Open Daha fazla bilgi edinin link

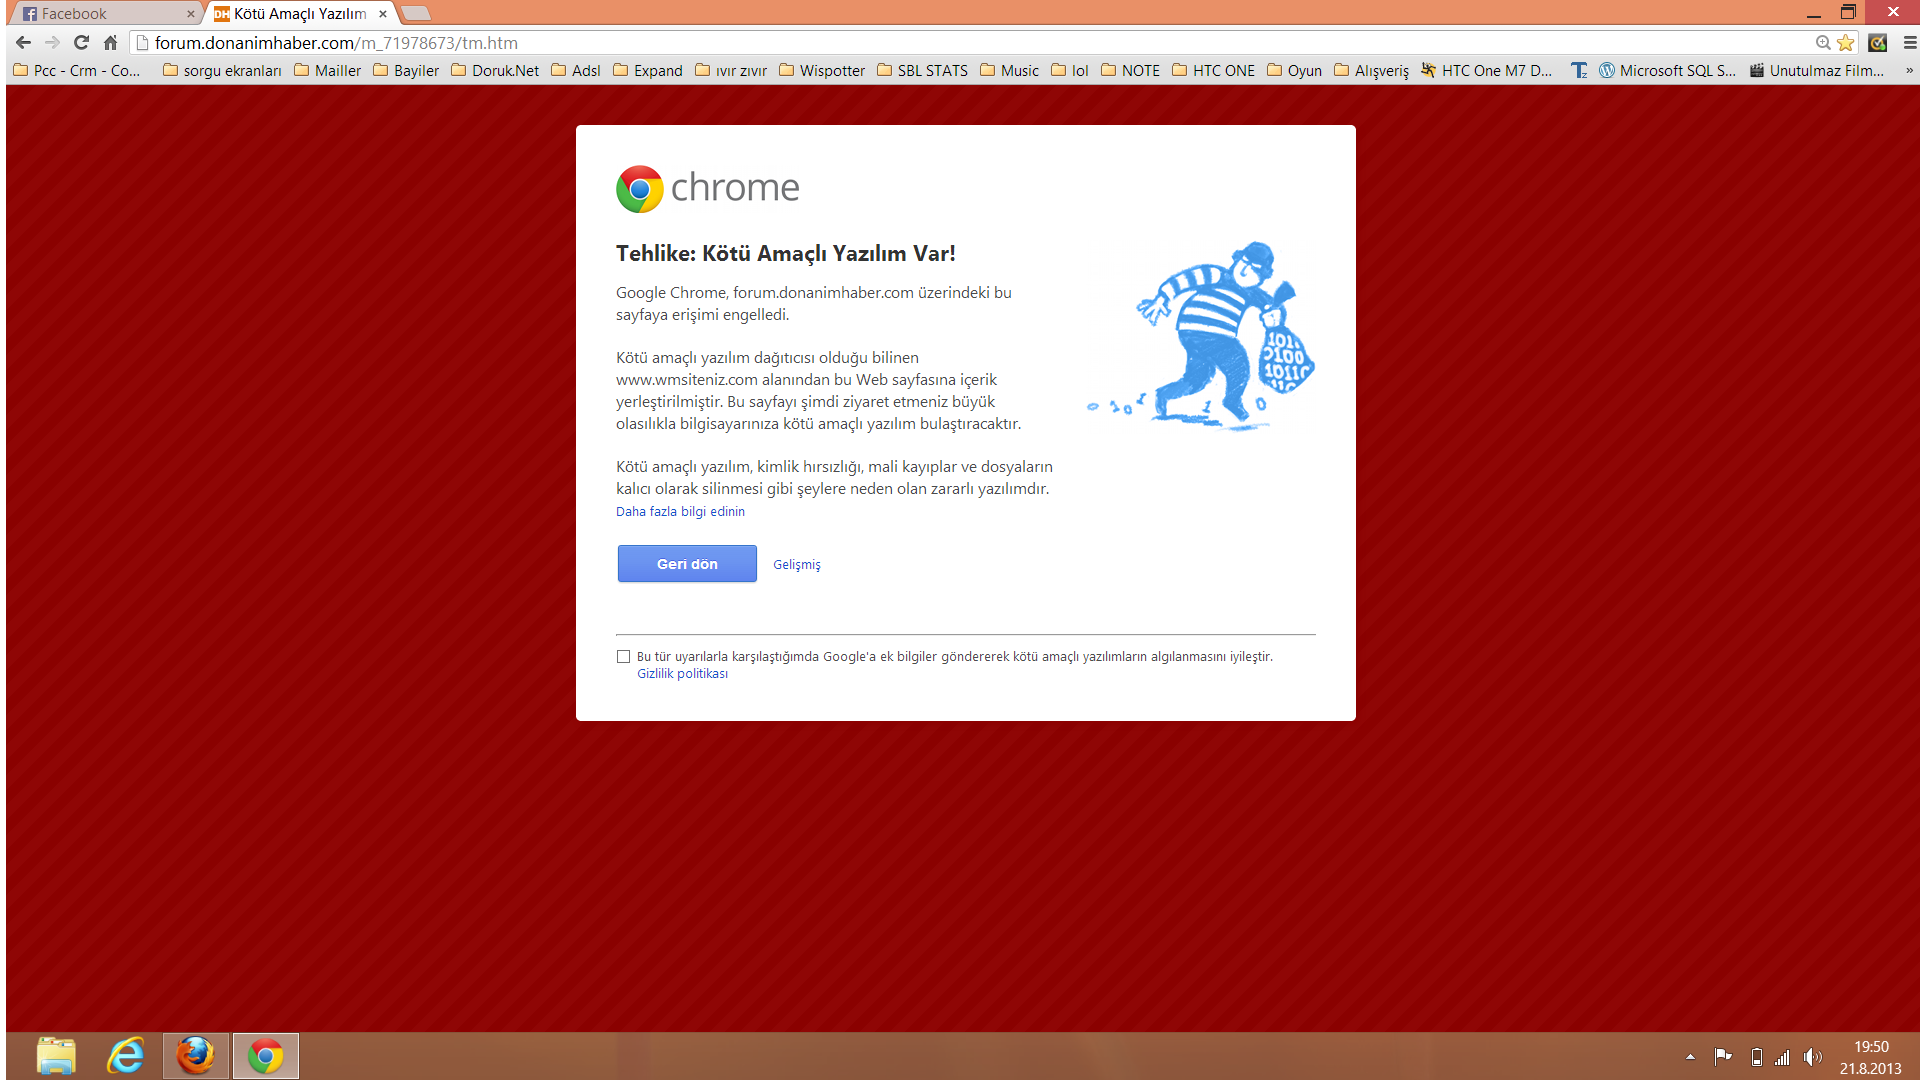tap(680, 511)
